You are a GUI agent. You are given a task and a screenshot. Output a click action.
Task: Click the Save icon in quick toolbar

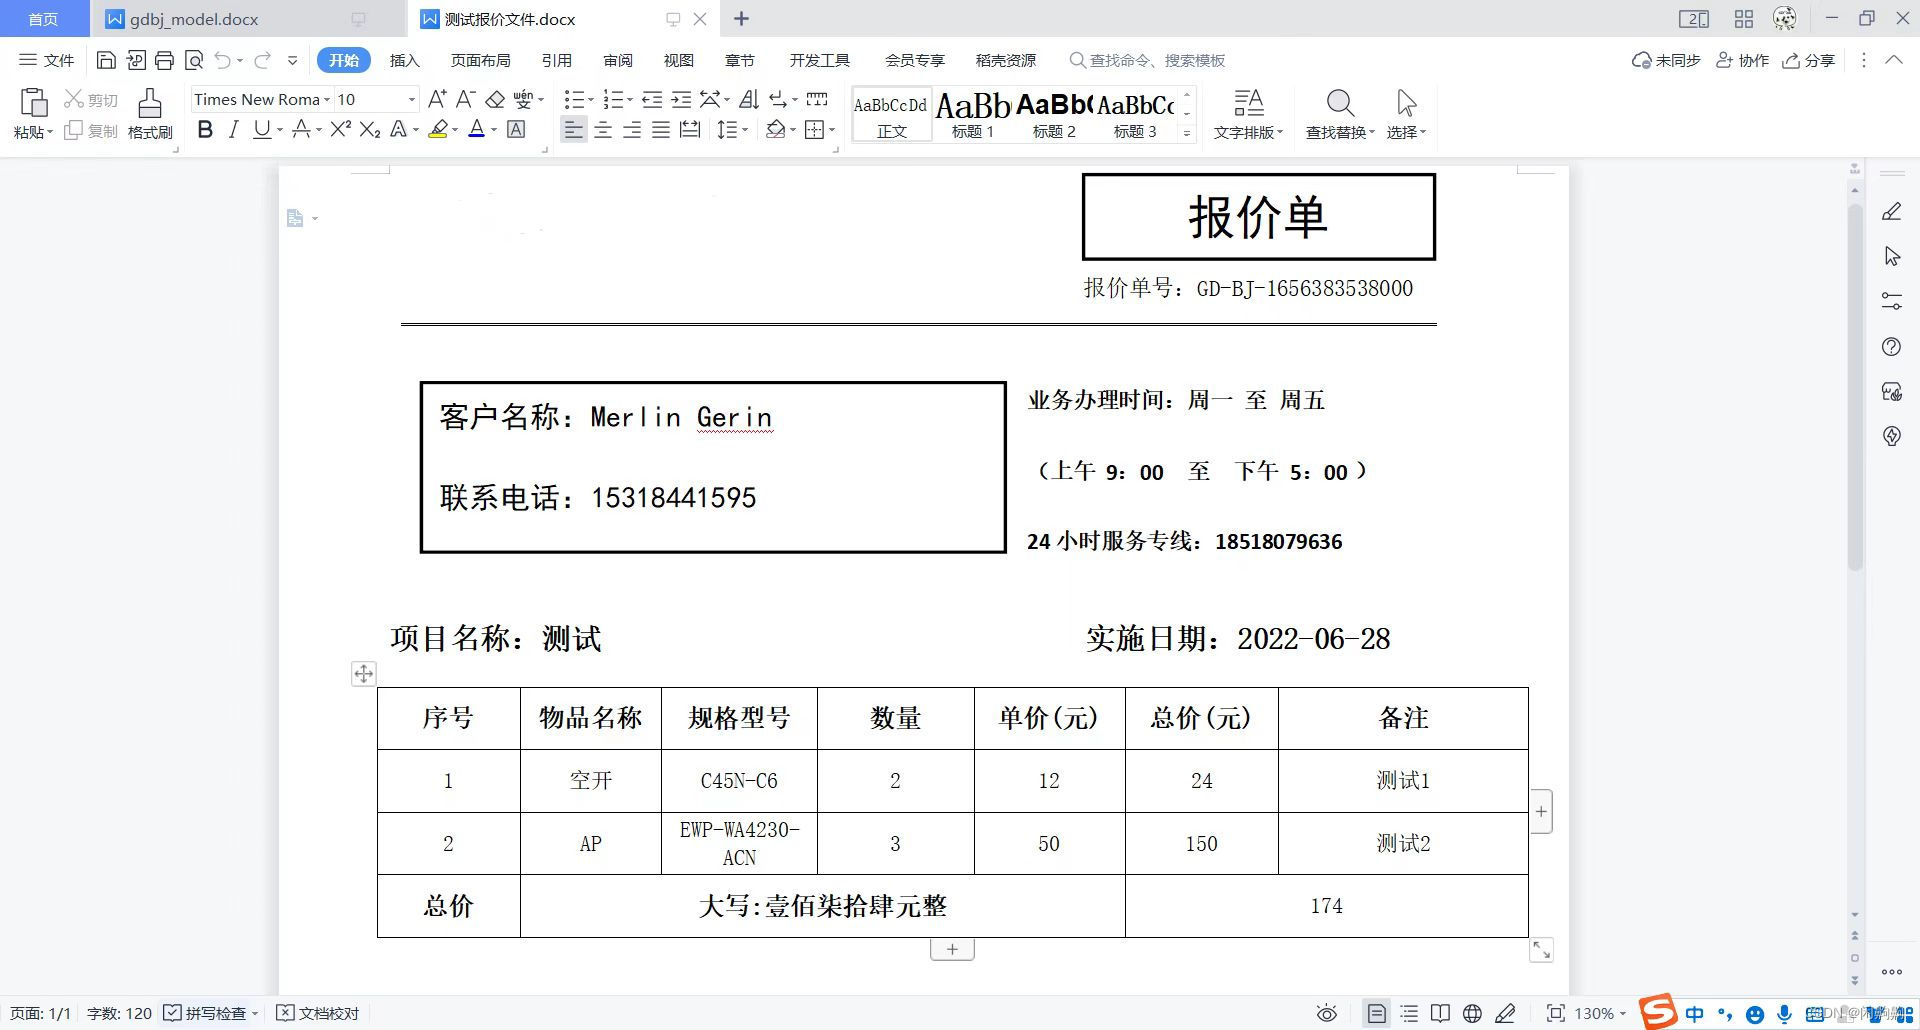(x=106, y=60)
